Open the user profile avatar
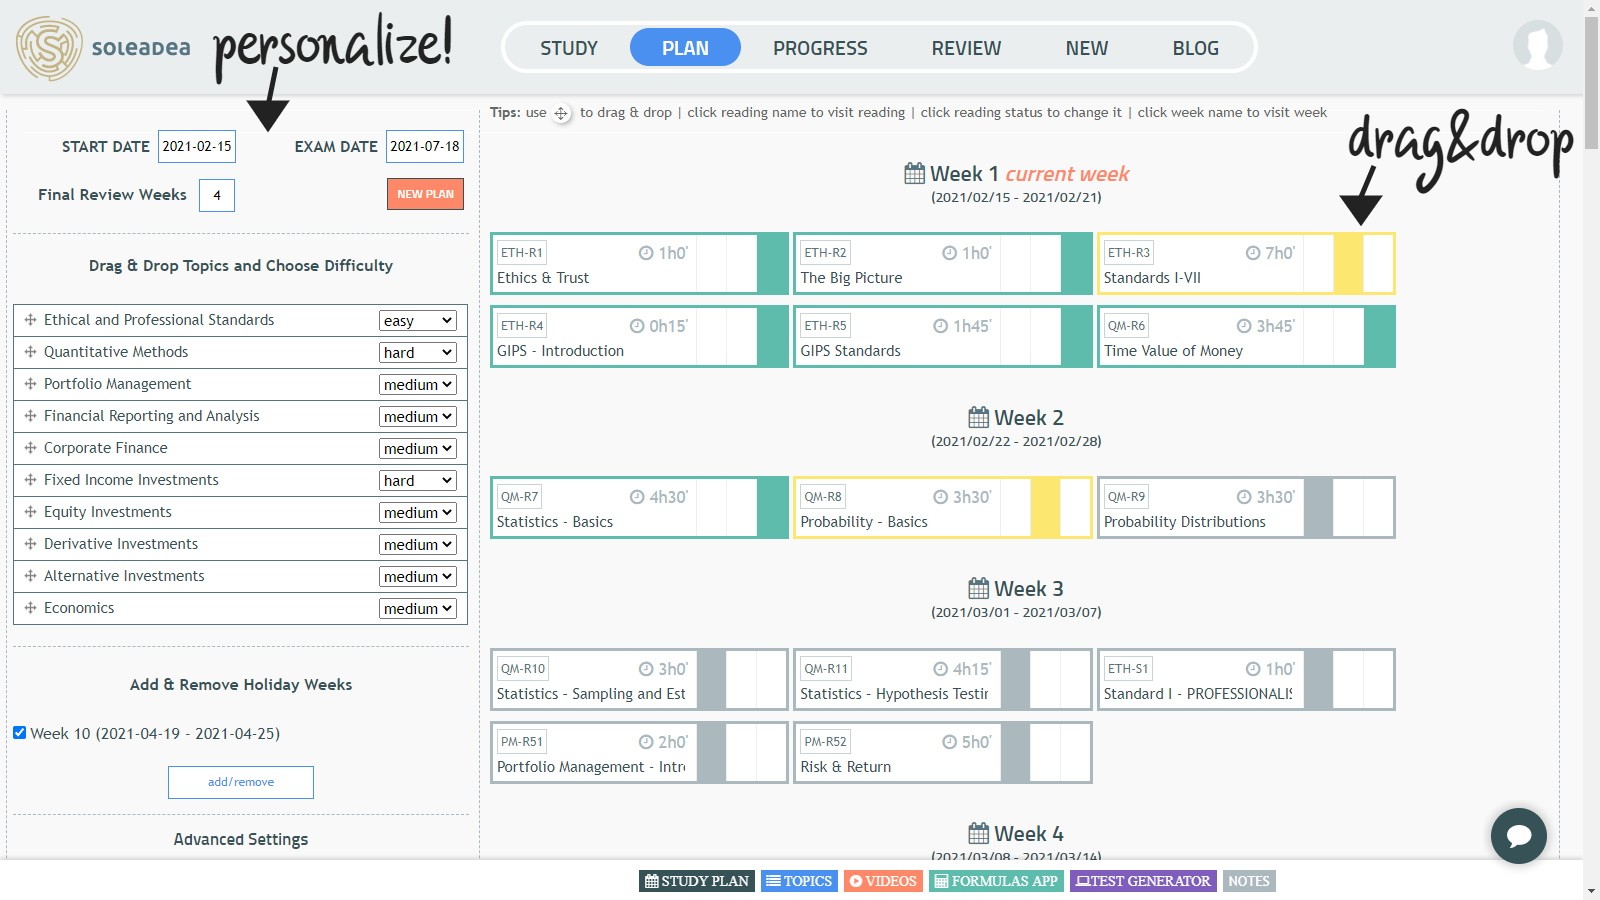Viewport: 1600px width, 900px height. point(1537,46)
